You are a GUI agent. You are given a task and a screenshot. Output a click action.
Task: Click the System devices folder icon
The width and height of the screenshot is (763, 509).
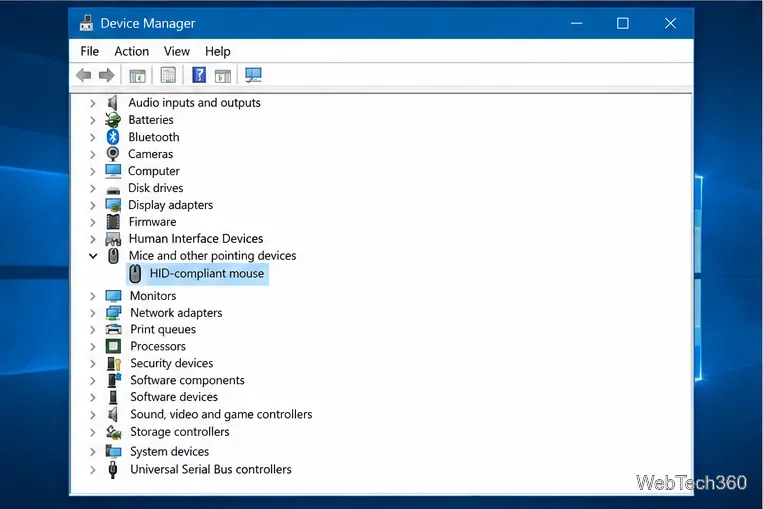(113, 452)
